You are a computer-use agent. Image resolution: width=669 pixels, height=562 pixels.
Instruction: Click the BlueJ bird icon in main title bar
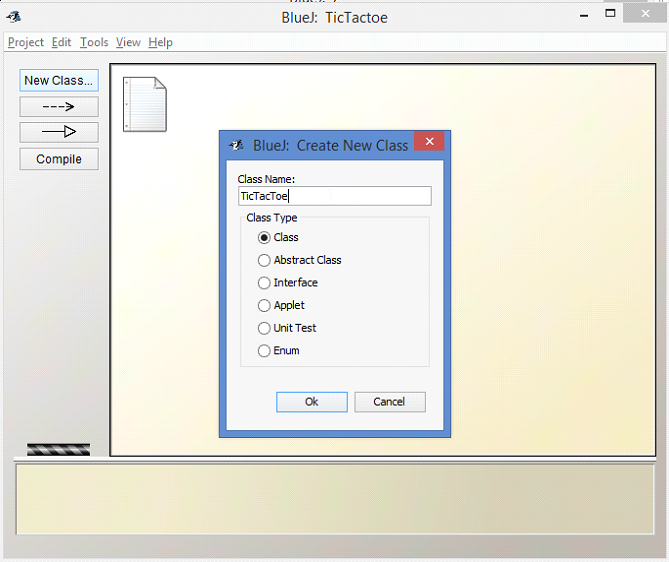14,17
